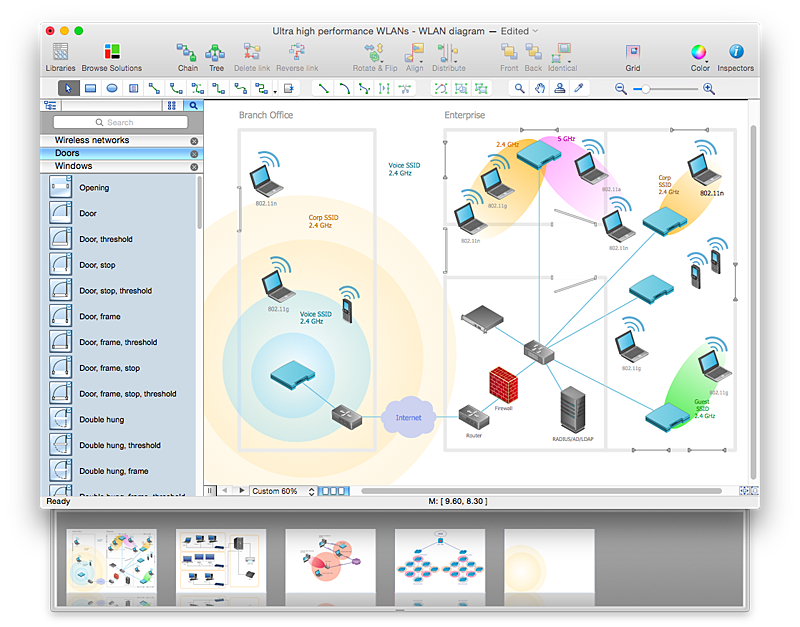Select the stamp clone tool

point(560,89)
